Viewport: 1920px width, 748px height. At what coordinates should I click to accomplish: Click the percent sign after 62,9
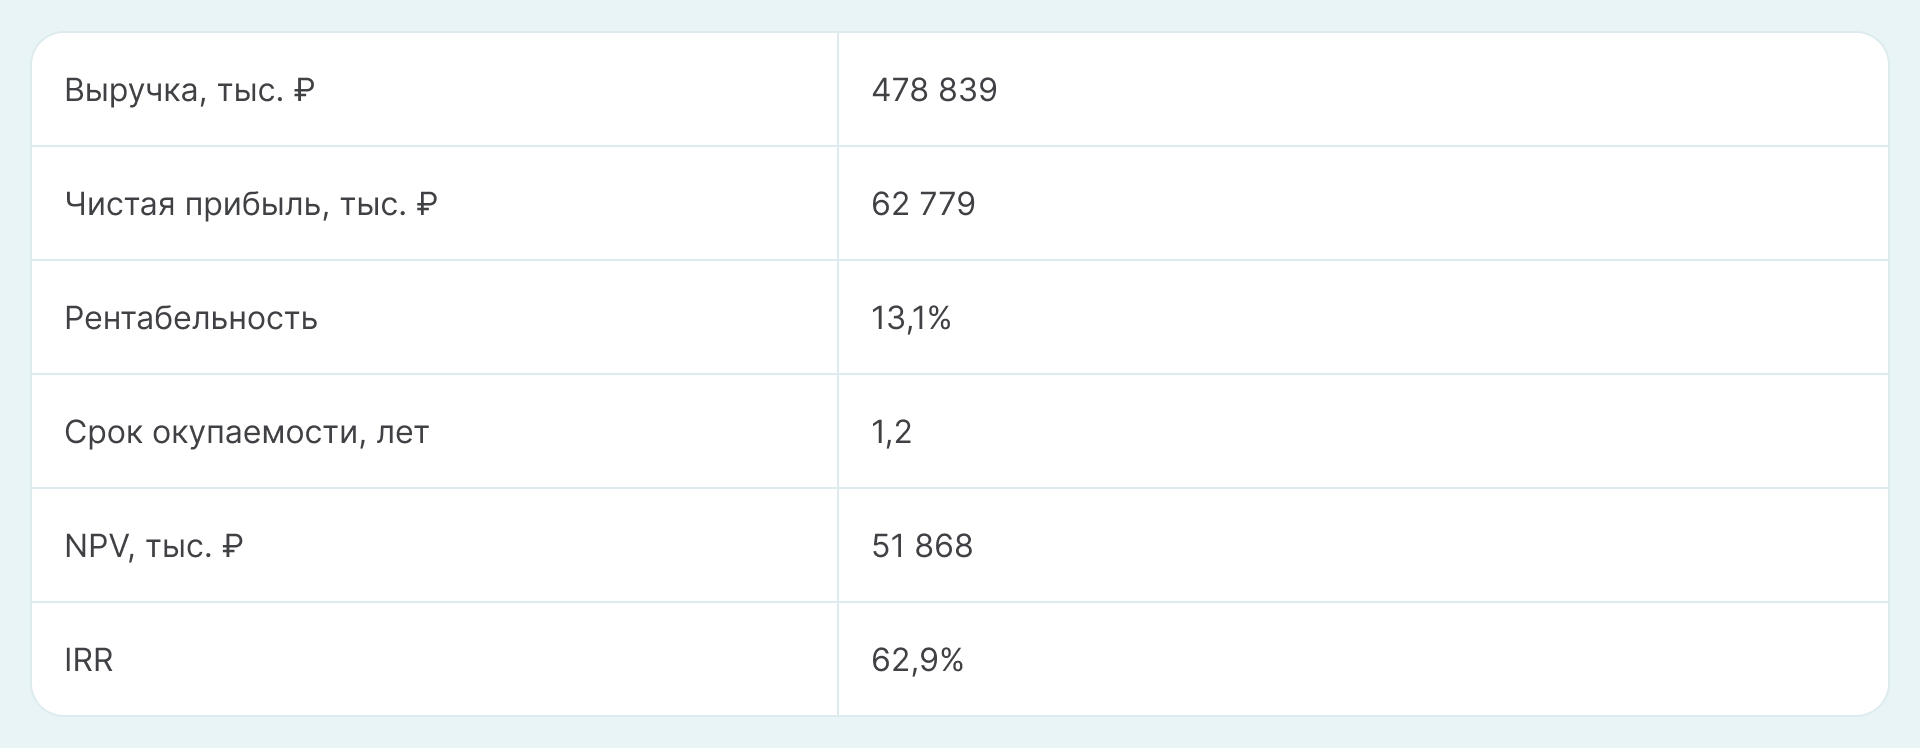950,661
